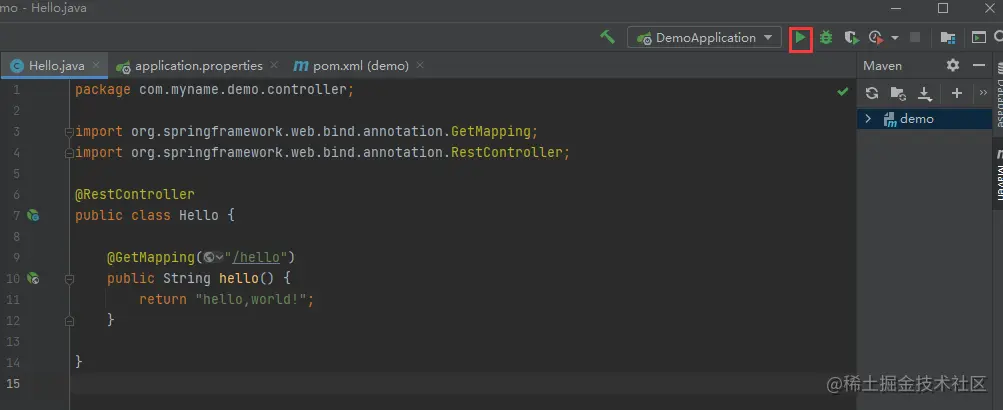Build the project with the hammer icon
Viewport: 1003px width, 410px height.
tap(607, 37)
